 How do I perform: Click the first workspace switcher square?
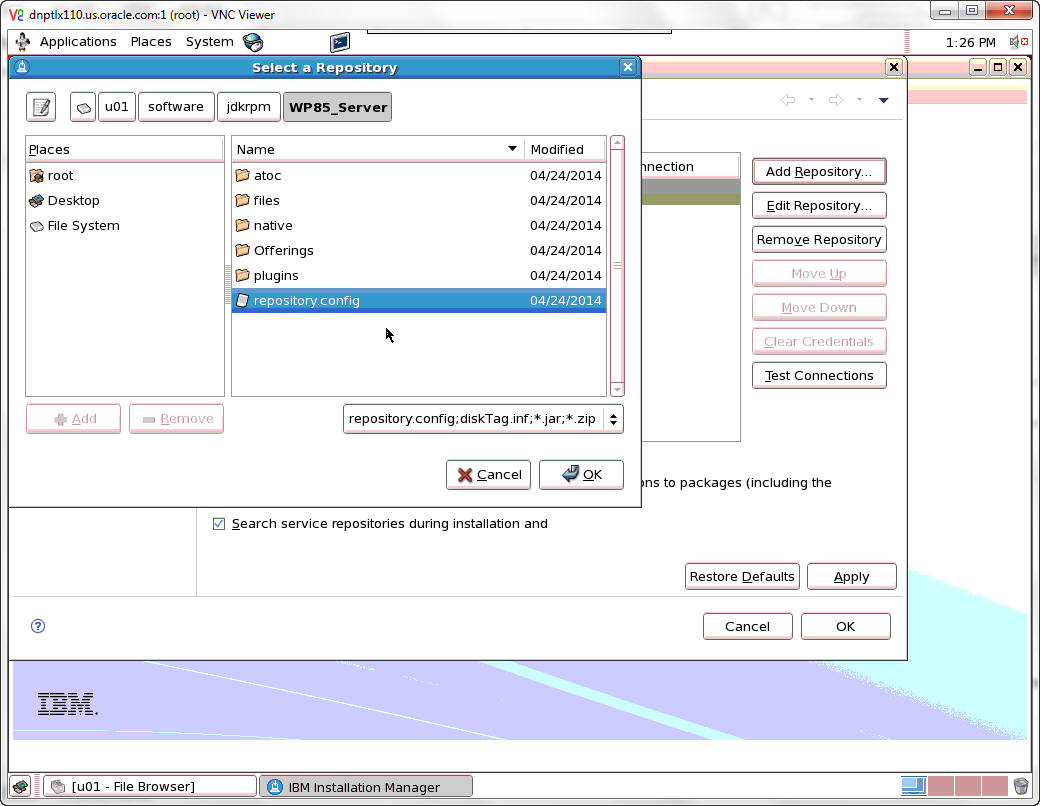914,786
